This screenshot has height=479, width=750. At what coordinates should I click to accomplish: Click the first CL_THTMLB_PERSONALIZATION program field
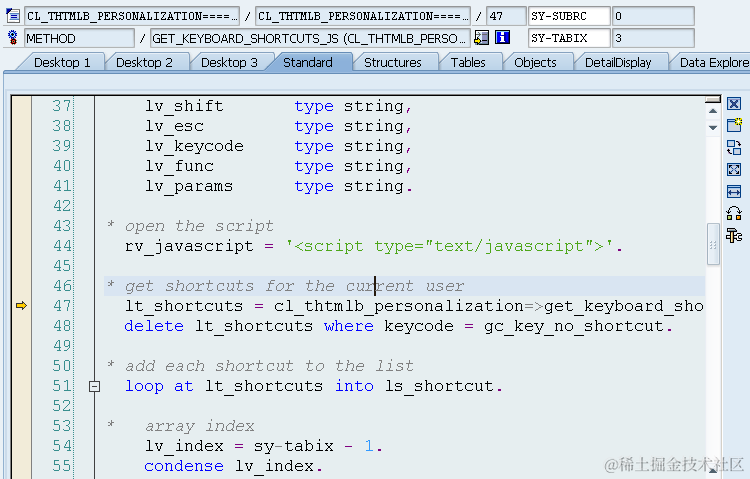coord(132,16)
